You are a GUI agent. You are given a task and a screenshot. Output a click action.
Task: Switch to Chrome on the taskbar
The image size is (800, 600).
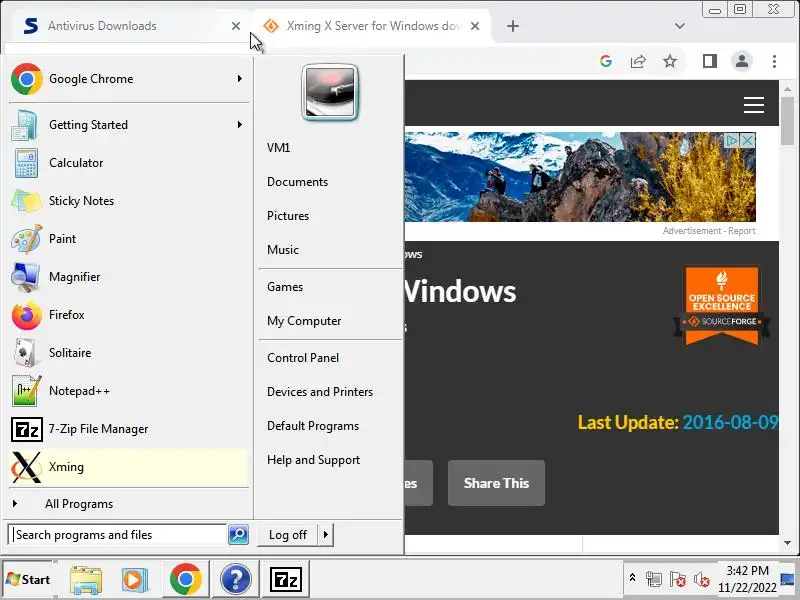[x=186, y=579]
